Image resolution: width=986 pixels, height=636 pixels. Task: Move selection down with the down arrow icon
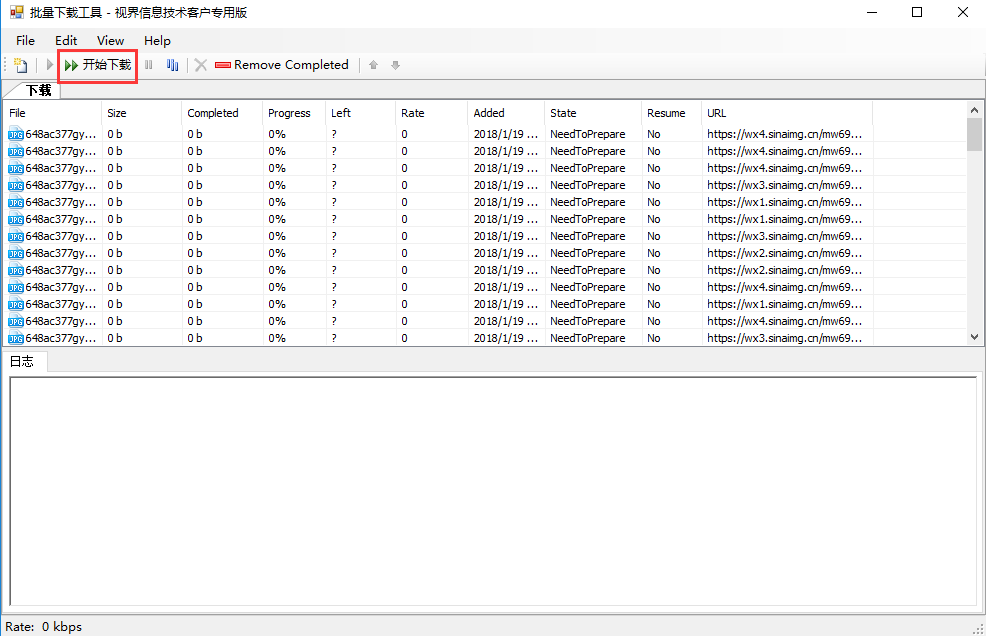pyautogui.click(x=396, y=65)
